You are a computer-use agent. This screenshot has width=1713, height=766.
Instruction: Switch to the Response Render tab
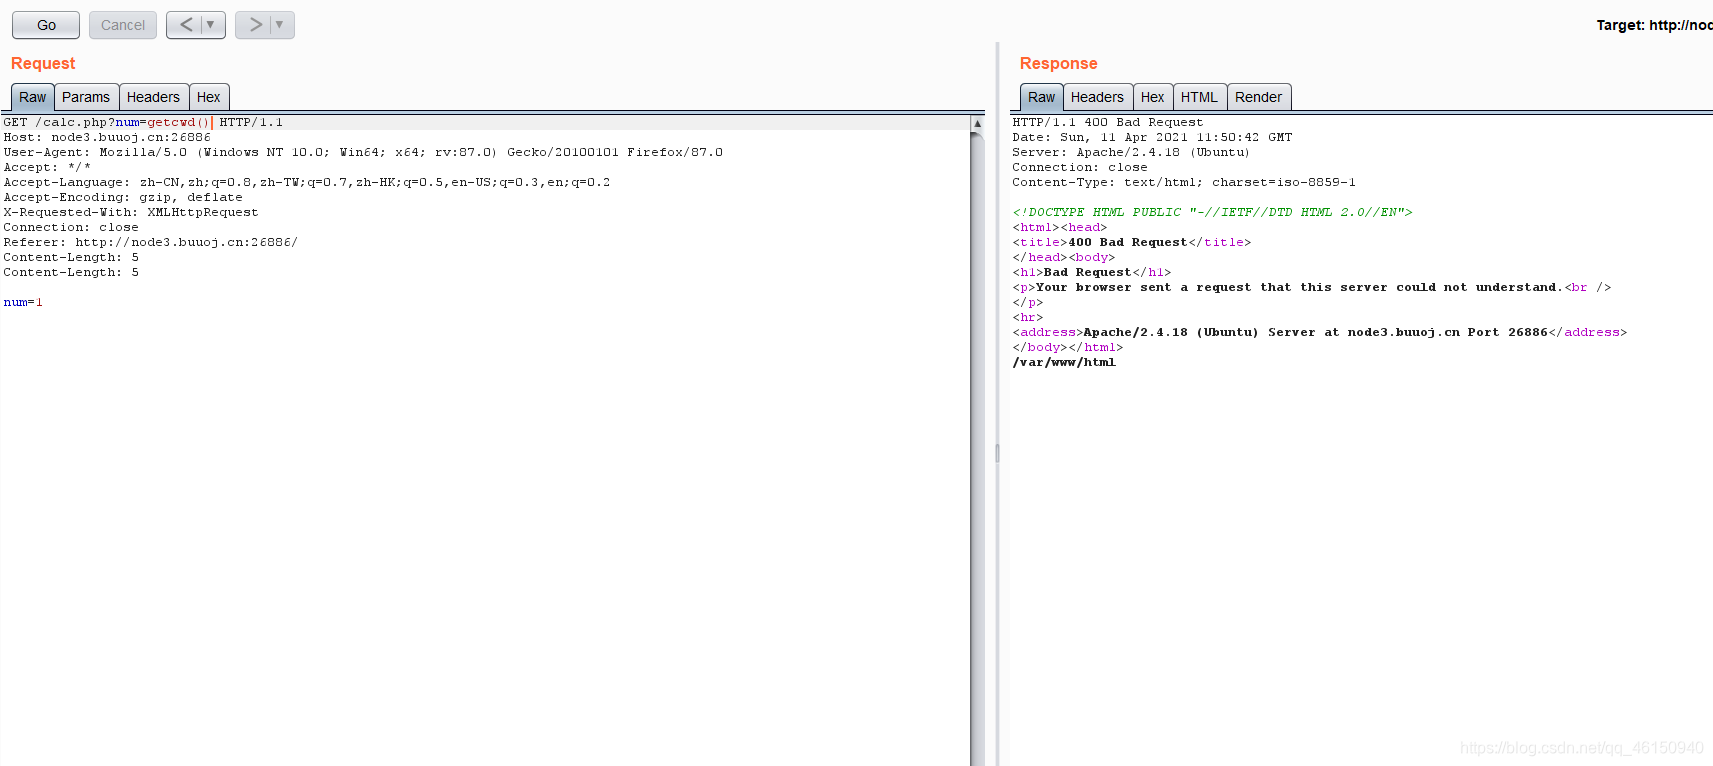[x=1258, y=97]
